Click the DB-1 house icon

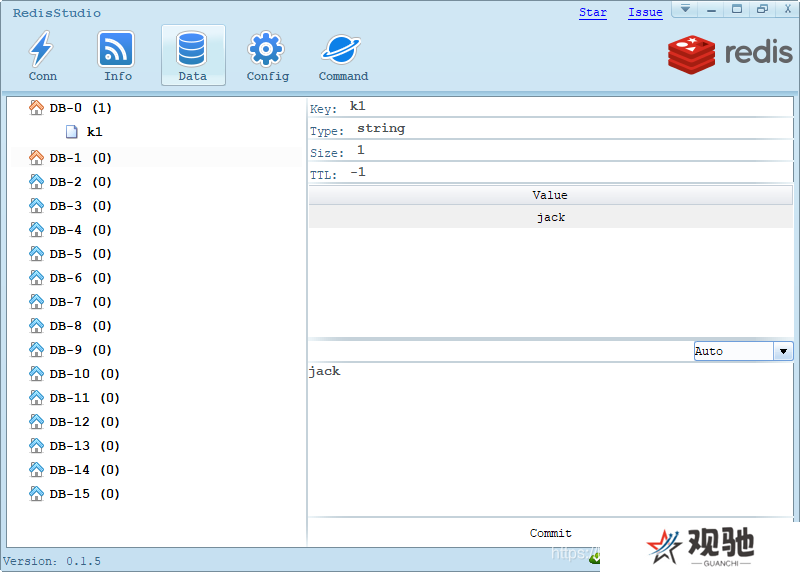(x=37, y=157)
